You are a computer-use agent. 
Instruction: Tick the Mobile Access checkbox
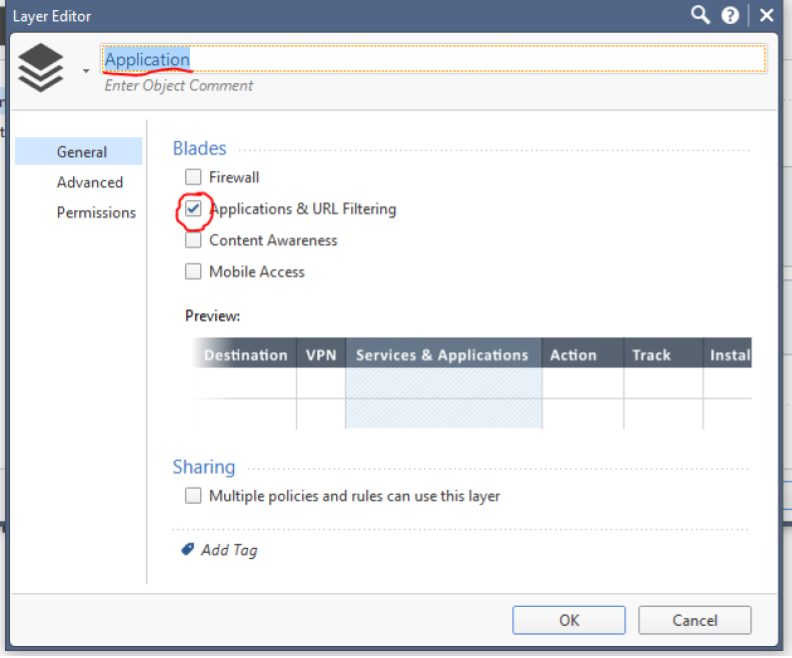click(x=193, y=272)
